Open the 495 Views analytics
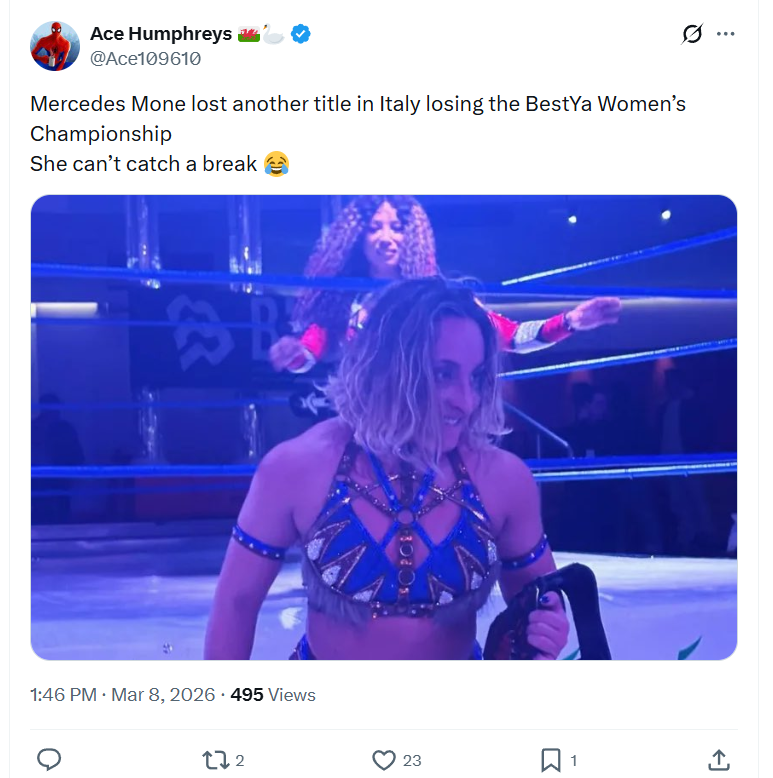Viewport: 773px width, 778px height. pyautogui.click(x=273, y=694)
